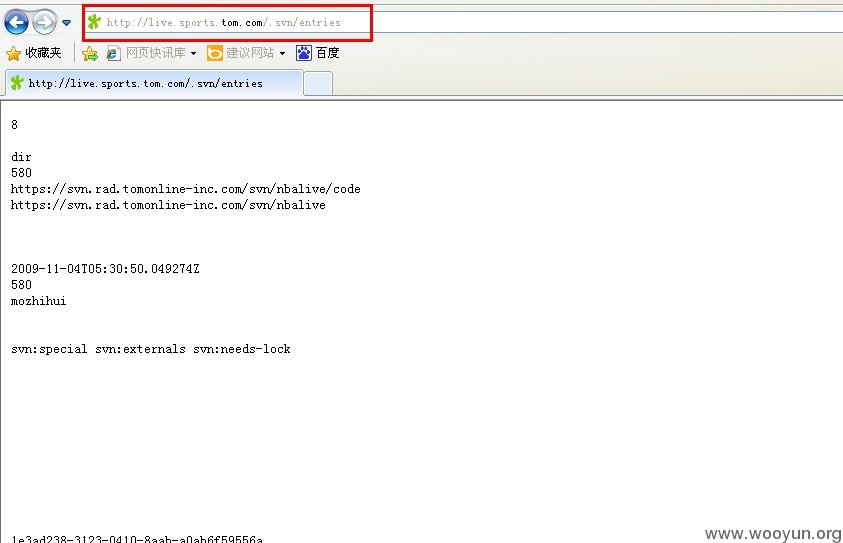Click the svn URL ending in nbalive/code

[185, 189]
